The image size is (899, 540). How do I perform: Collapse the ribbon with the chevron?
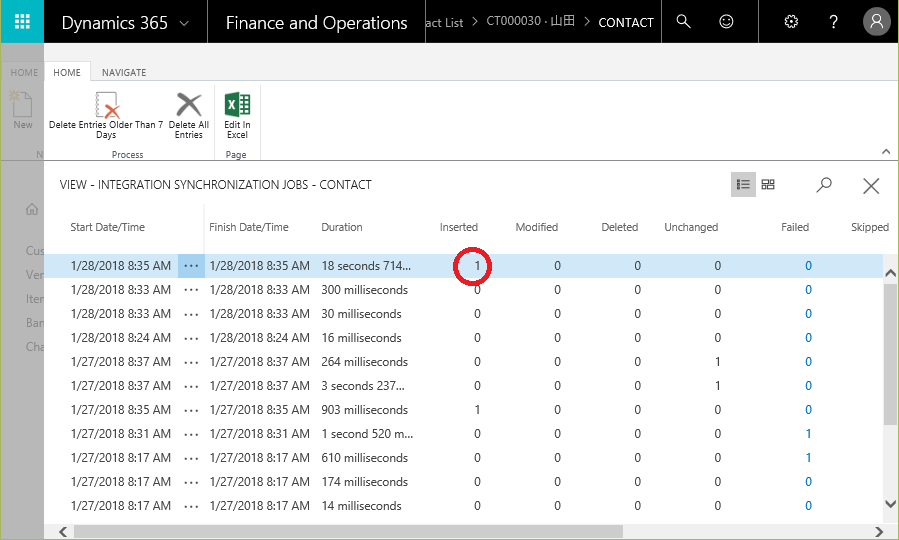(x=886, y=151)
